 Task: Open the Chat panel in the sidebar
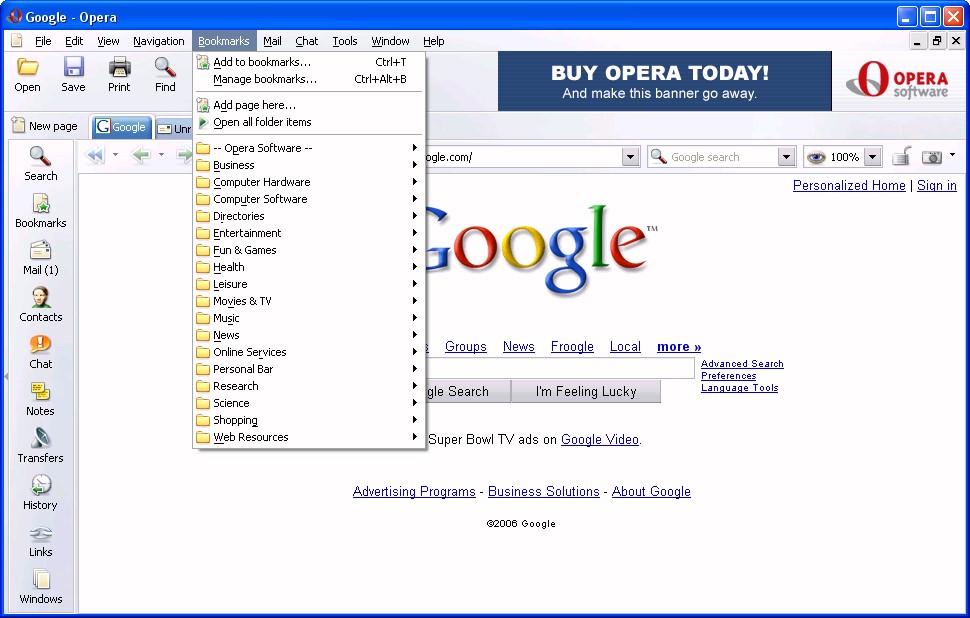click(x=41, y=351)
